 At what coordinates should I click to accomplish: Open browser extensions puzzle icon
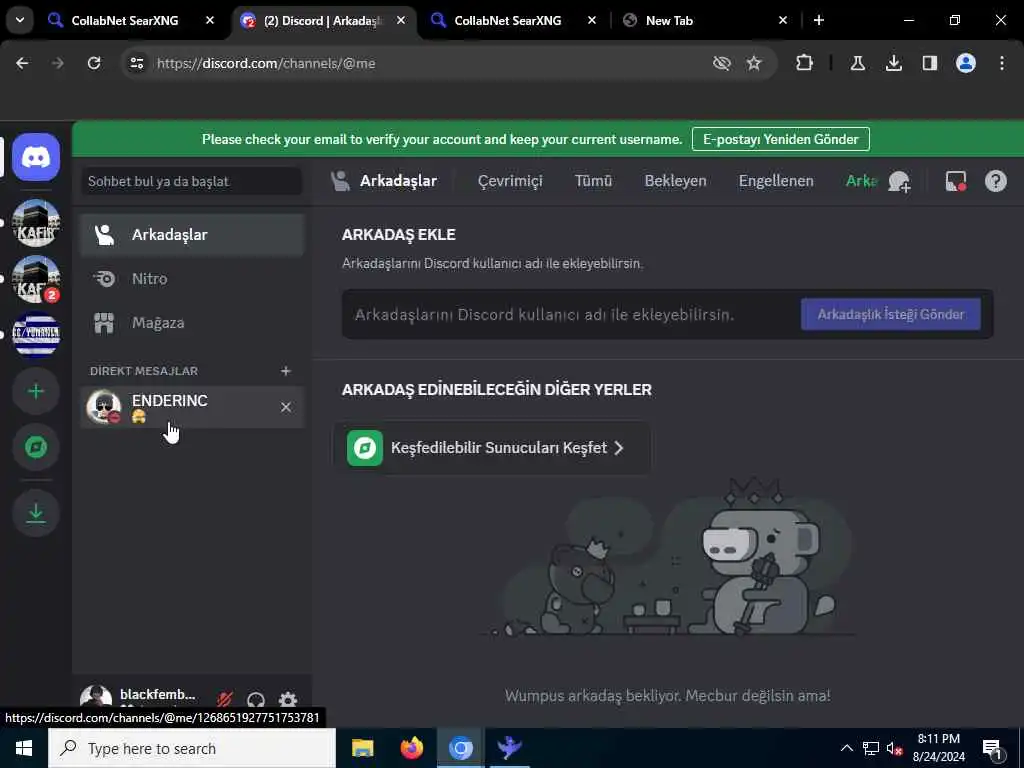coord(805,63)
